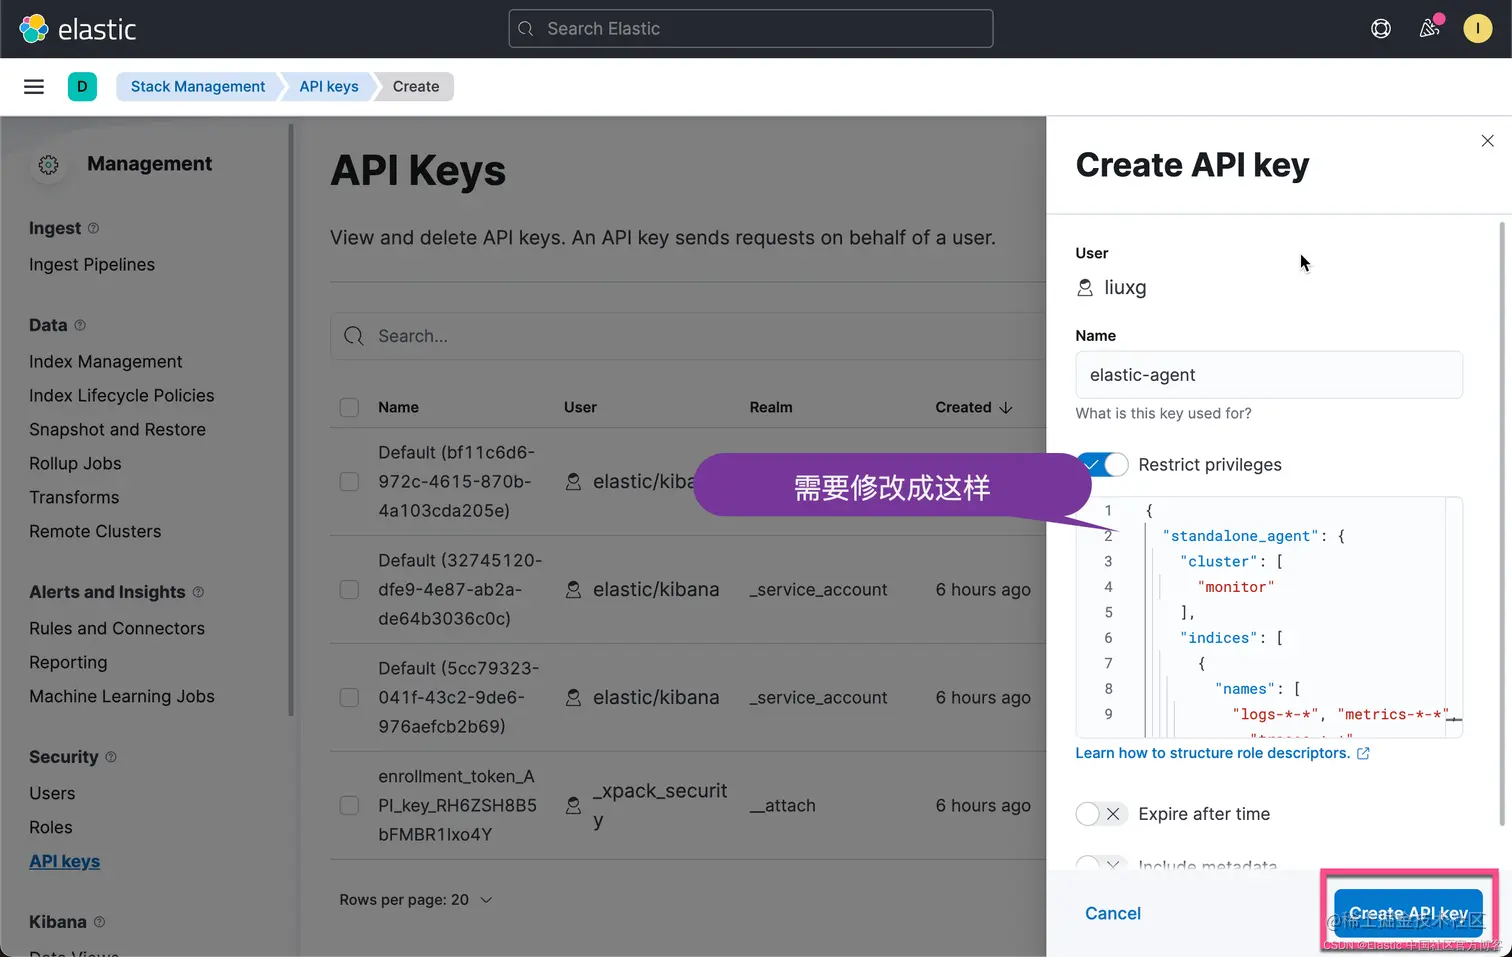Open Ingest Pipelines in sidebar
Screen dimensions: 1512x957
click(92, 265)
